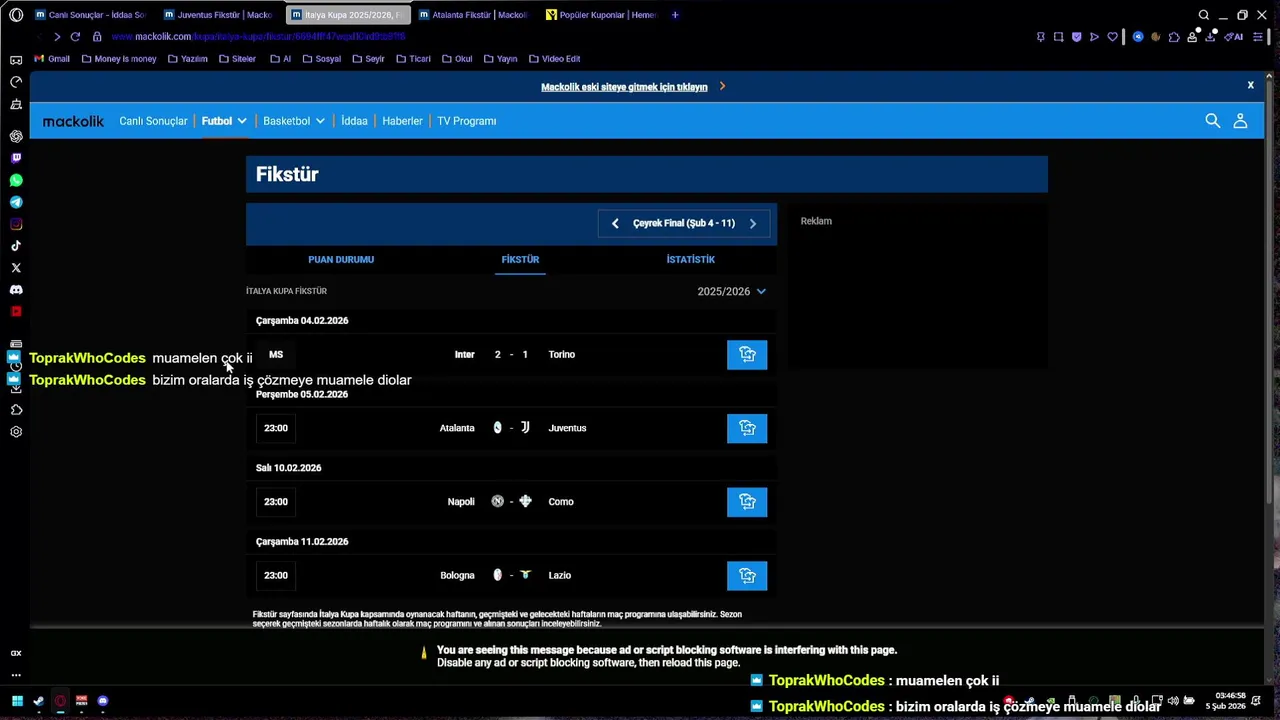The image size is (1280, 720).
Task: Open X (Twitter) in the browser sidebar
Action: coord(16,268)
